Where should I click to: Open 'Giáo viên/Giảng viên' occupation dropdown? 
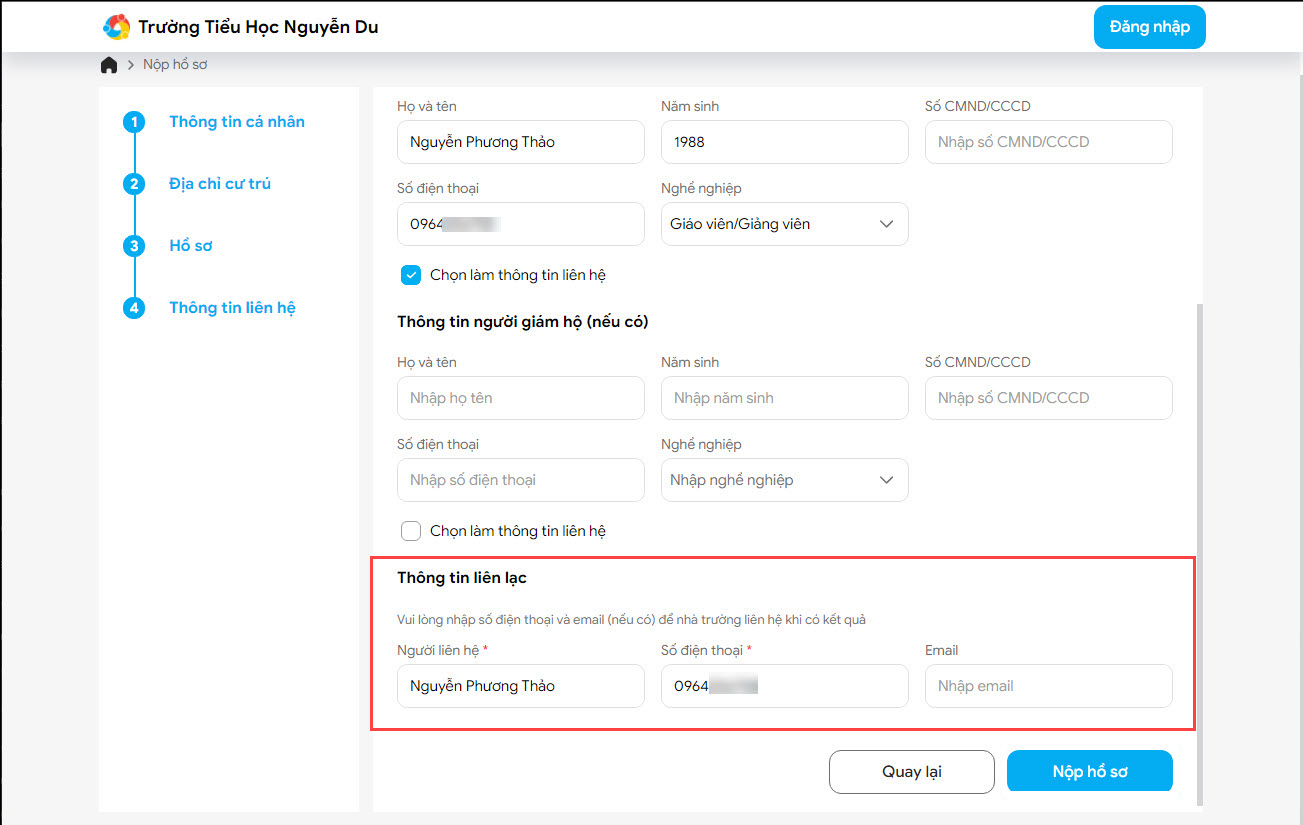[x=784, y=224]
